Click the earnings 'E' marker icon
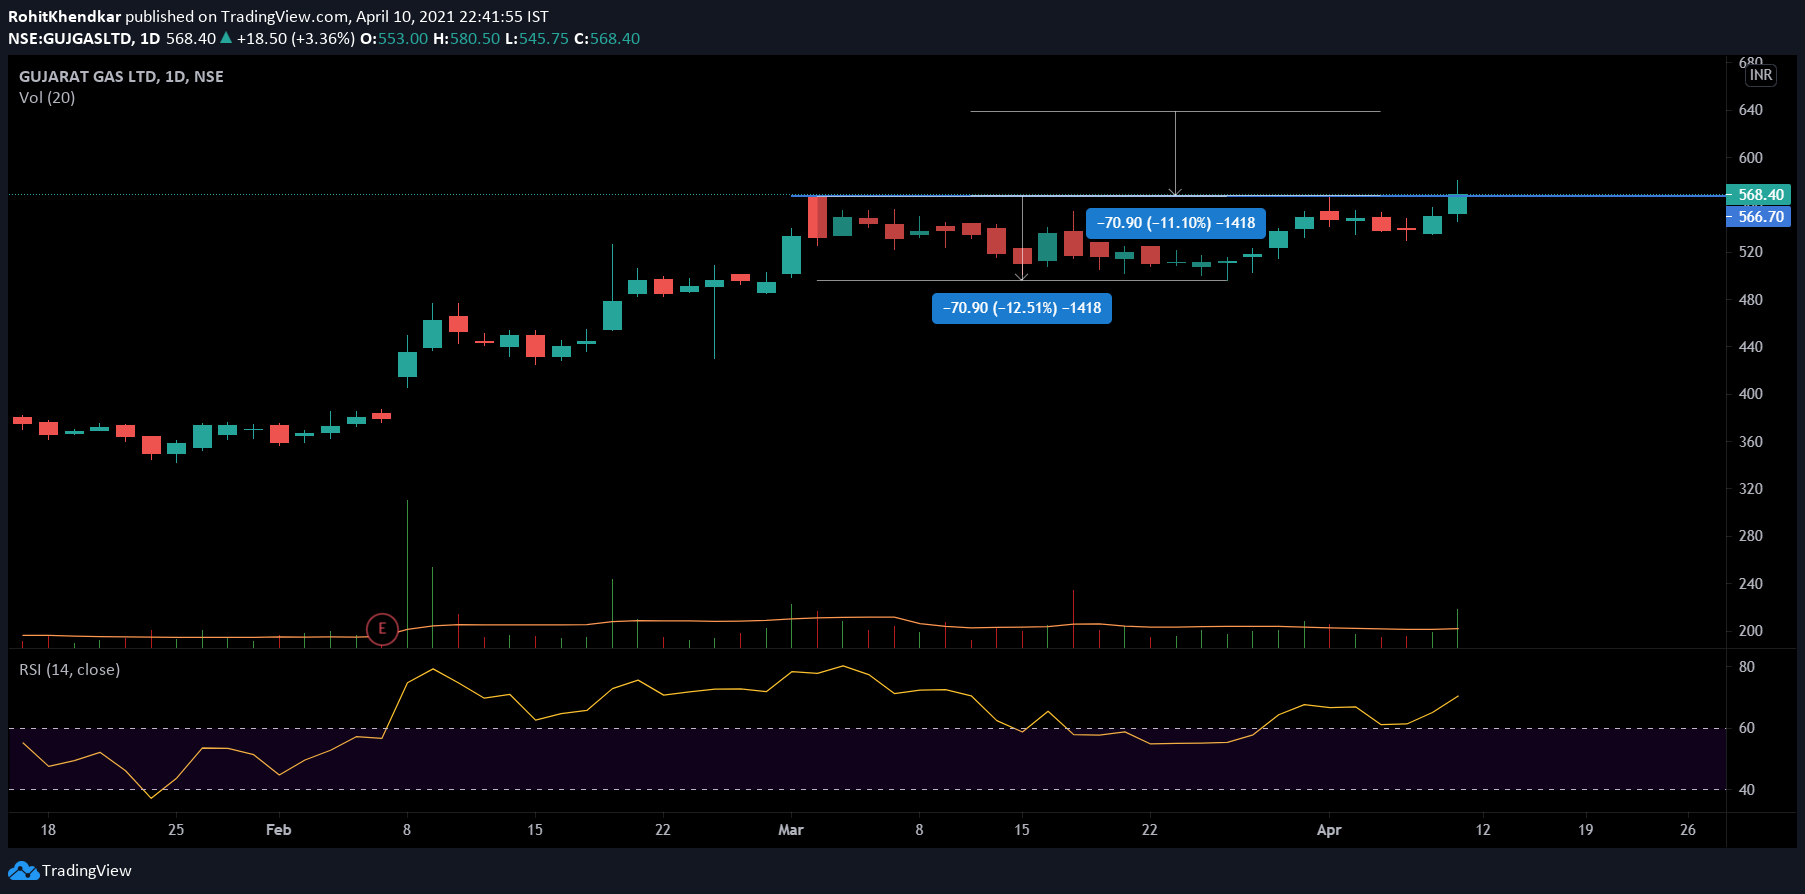This screenshot has height=894, width=1805. click(x=382, y=629)
